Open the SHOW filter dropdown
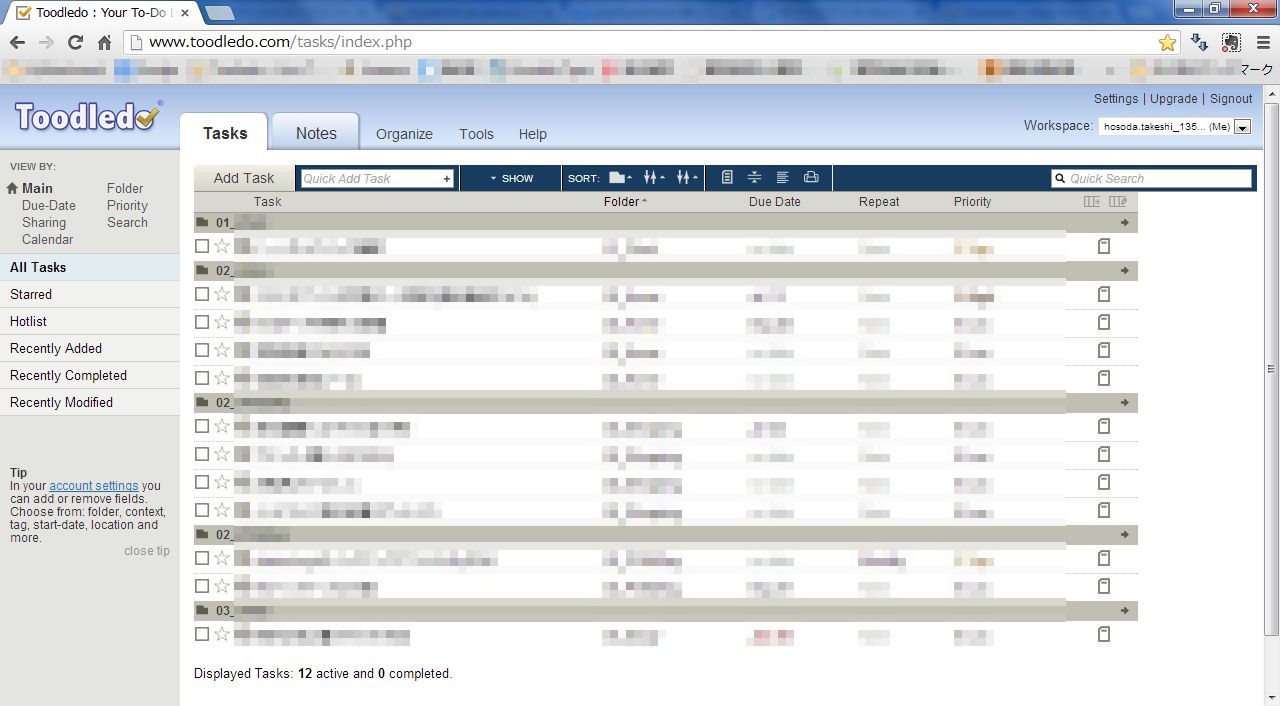 point(511,178)
